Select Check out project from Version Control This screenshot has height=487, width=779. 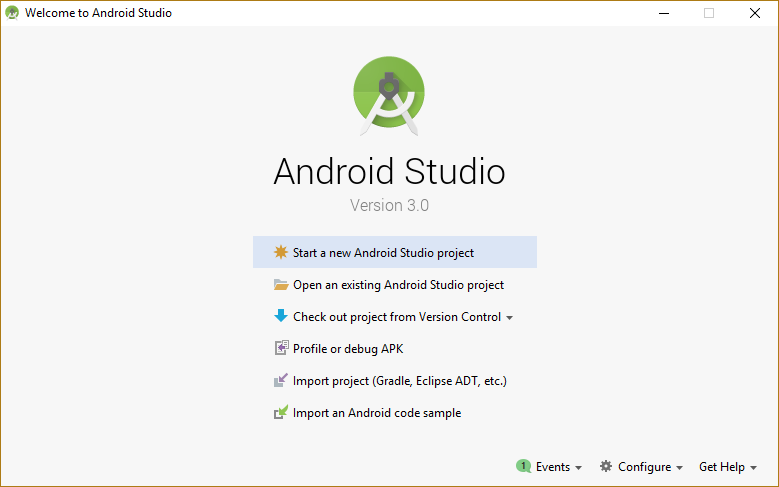point(397,317)
